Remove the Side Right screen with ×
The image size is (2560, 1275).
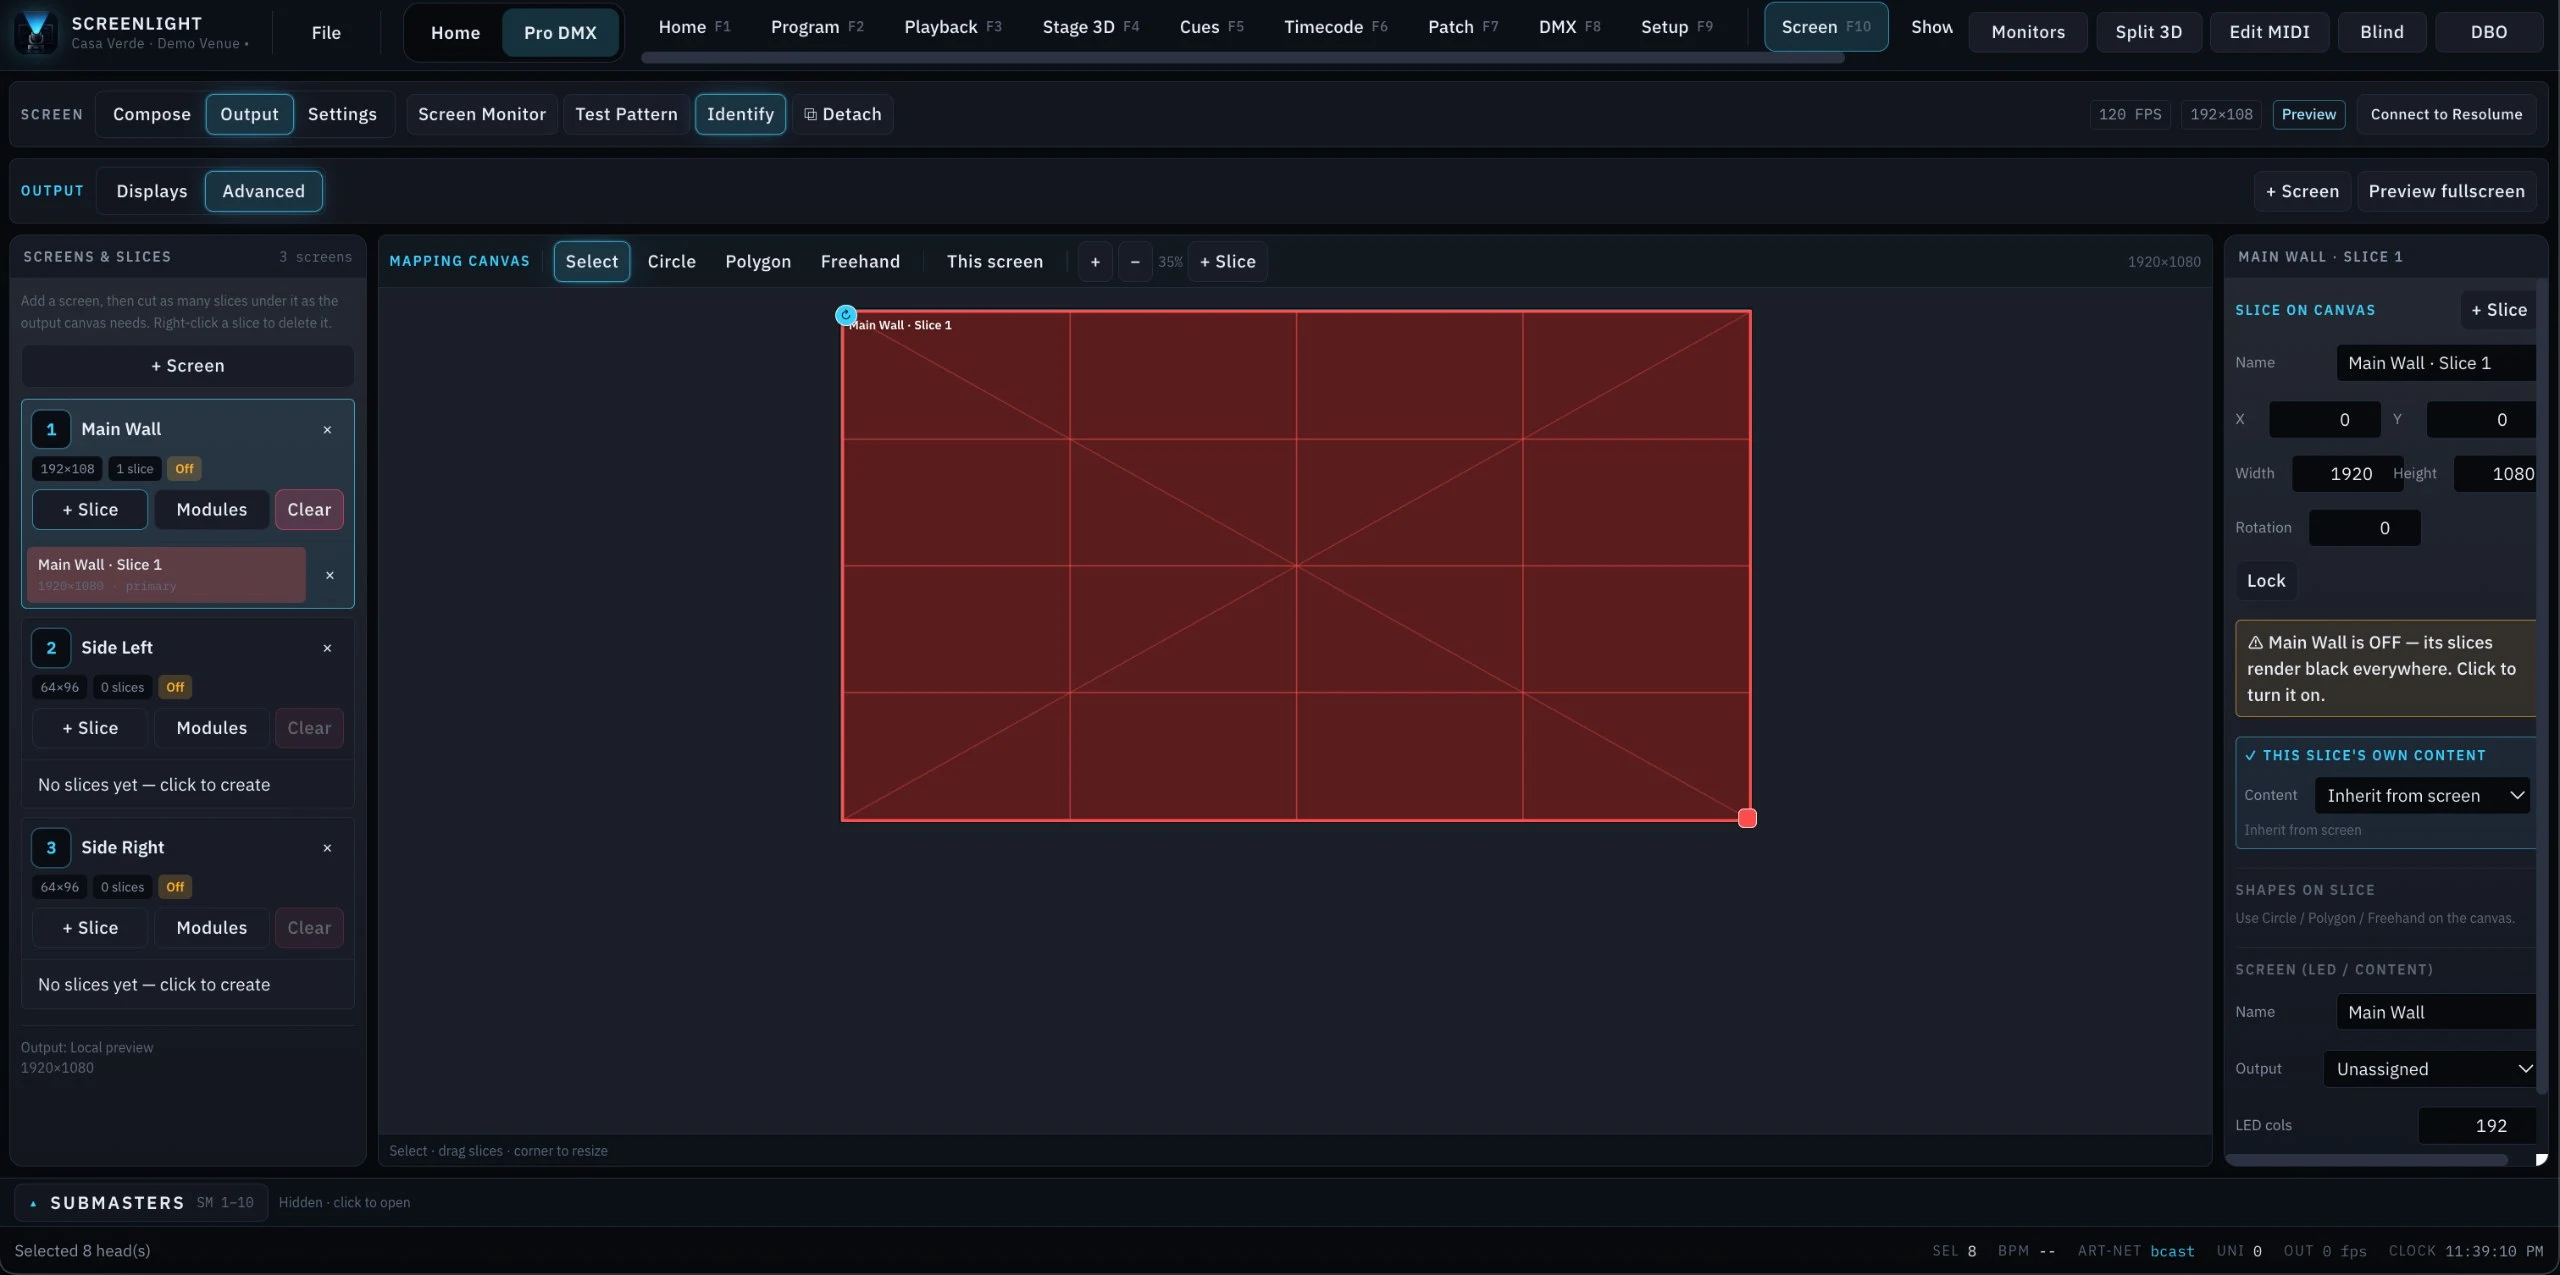(x=327, y=848)
